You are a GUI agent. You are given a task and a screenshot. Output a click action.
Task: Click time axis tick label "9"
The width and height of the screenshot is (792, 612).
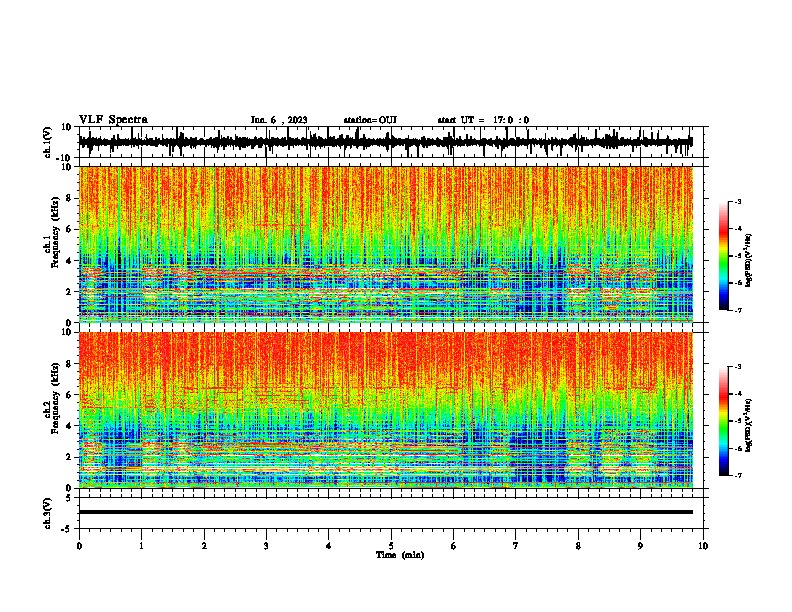640,546
